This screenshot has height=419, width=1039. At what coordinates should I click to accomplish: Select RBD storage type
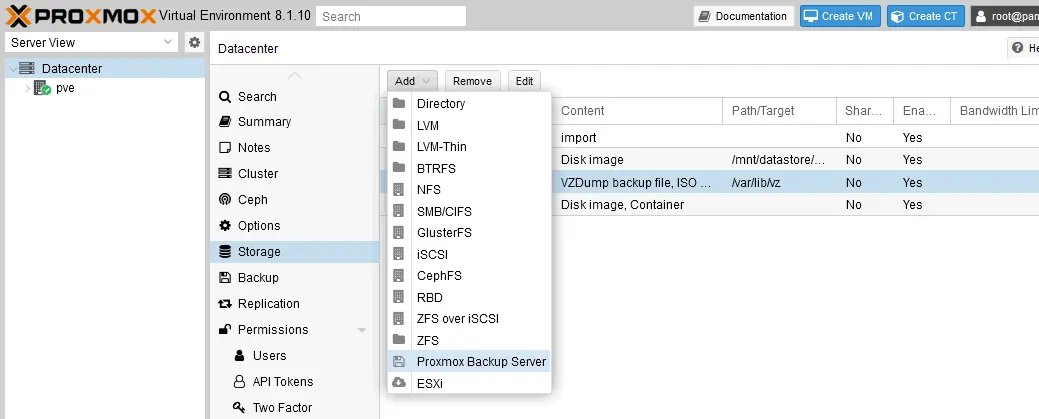(469, 297)
